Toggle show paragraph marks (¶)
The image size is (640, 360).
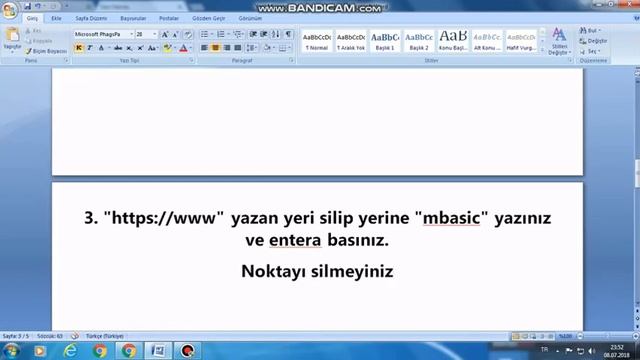288,34
